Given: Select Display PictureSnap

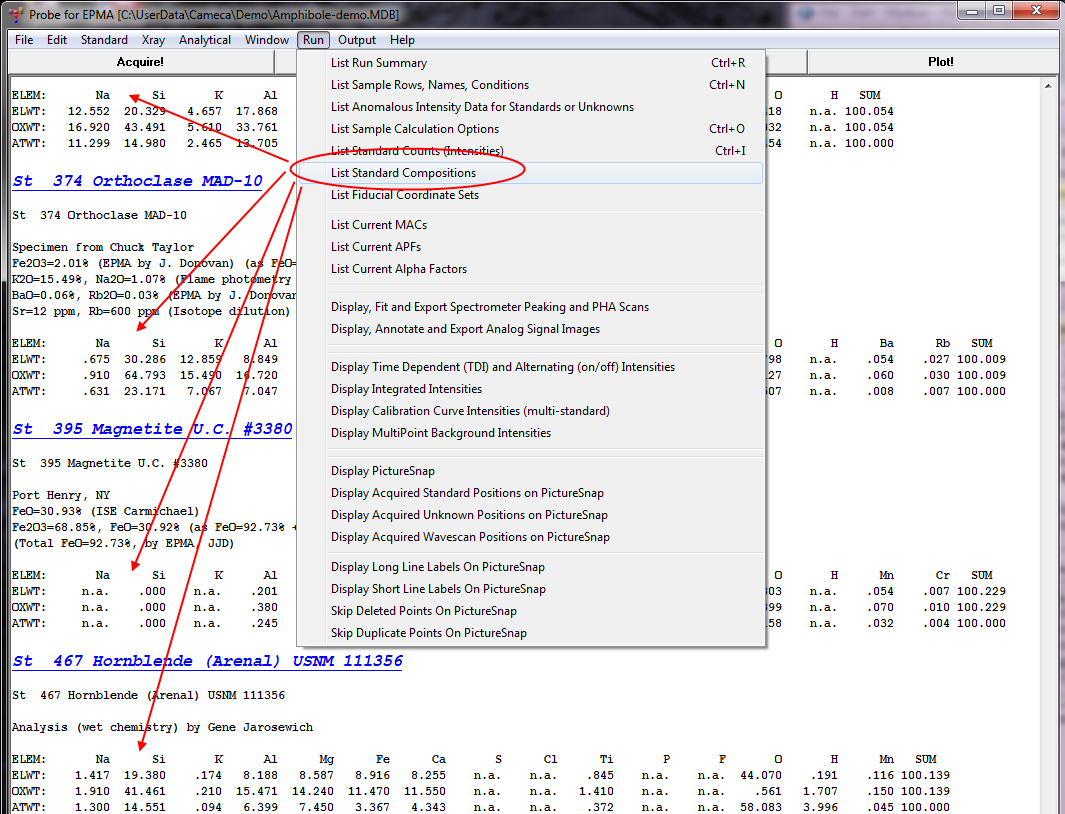Looking at the screenshot, I should click(383, 471).
